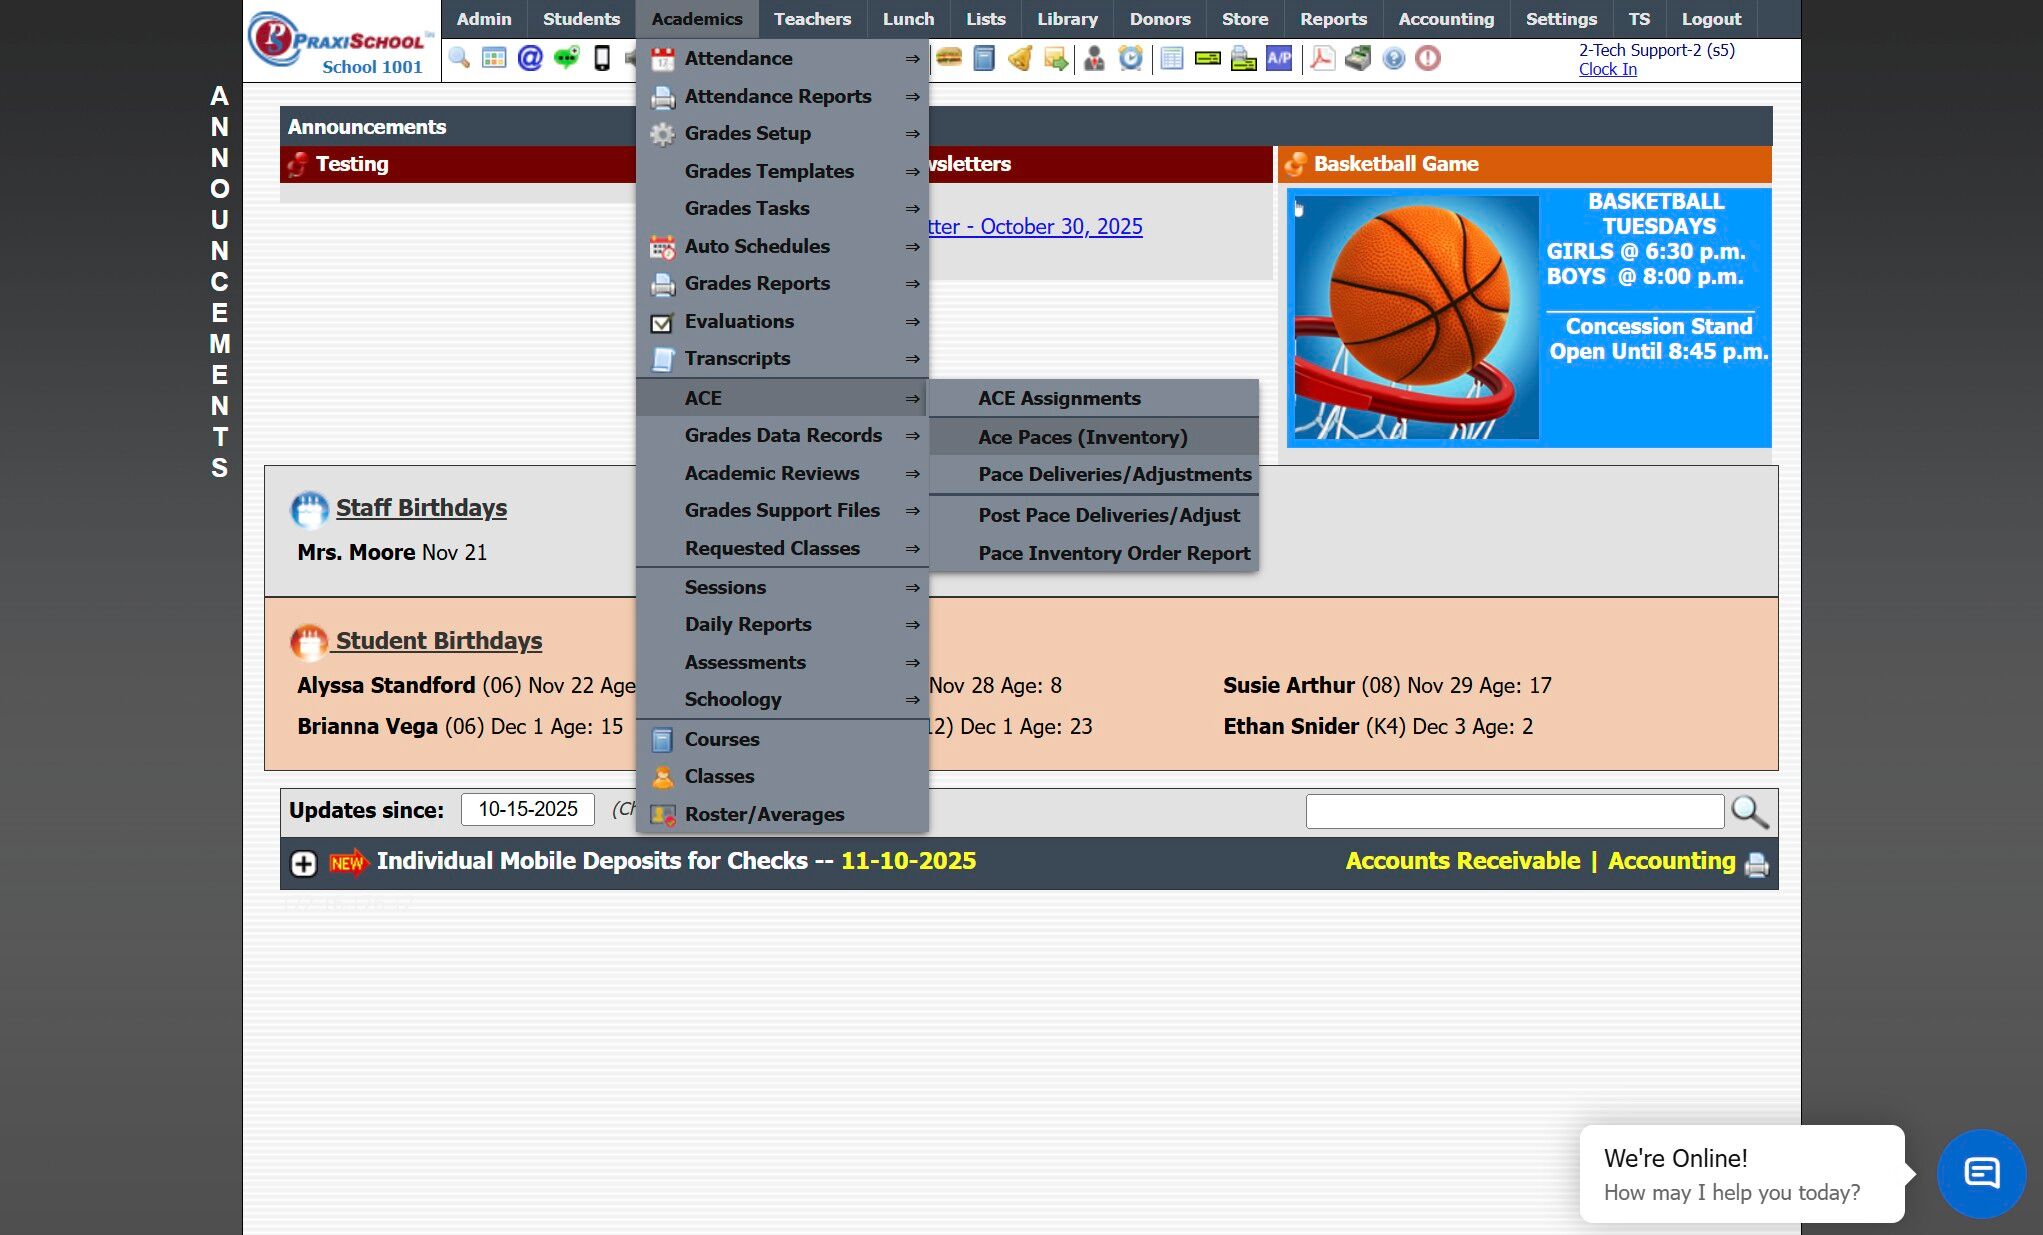Open the Accounting menu bar item
The image size is (2043, 1235).
coord(1446,19)
